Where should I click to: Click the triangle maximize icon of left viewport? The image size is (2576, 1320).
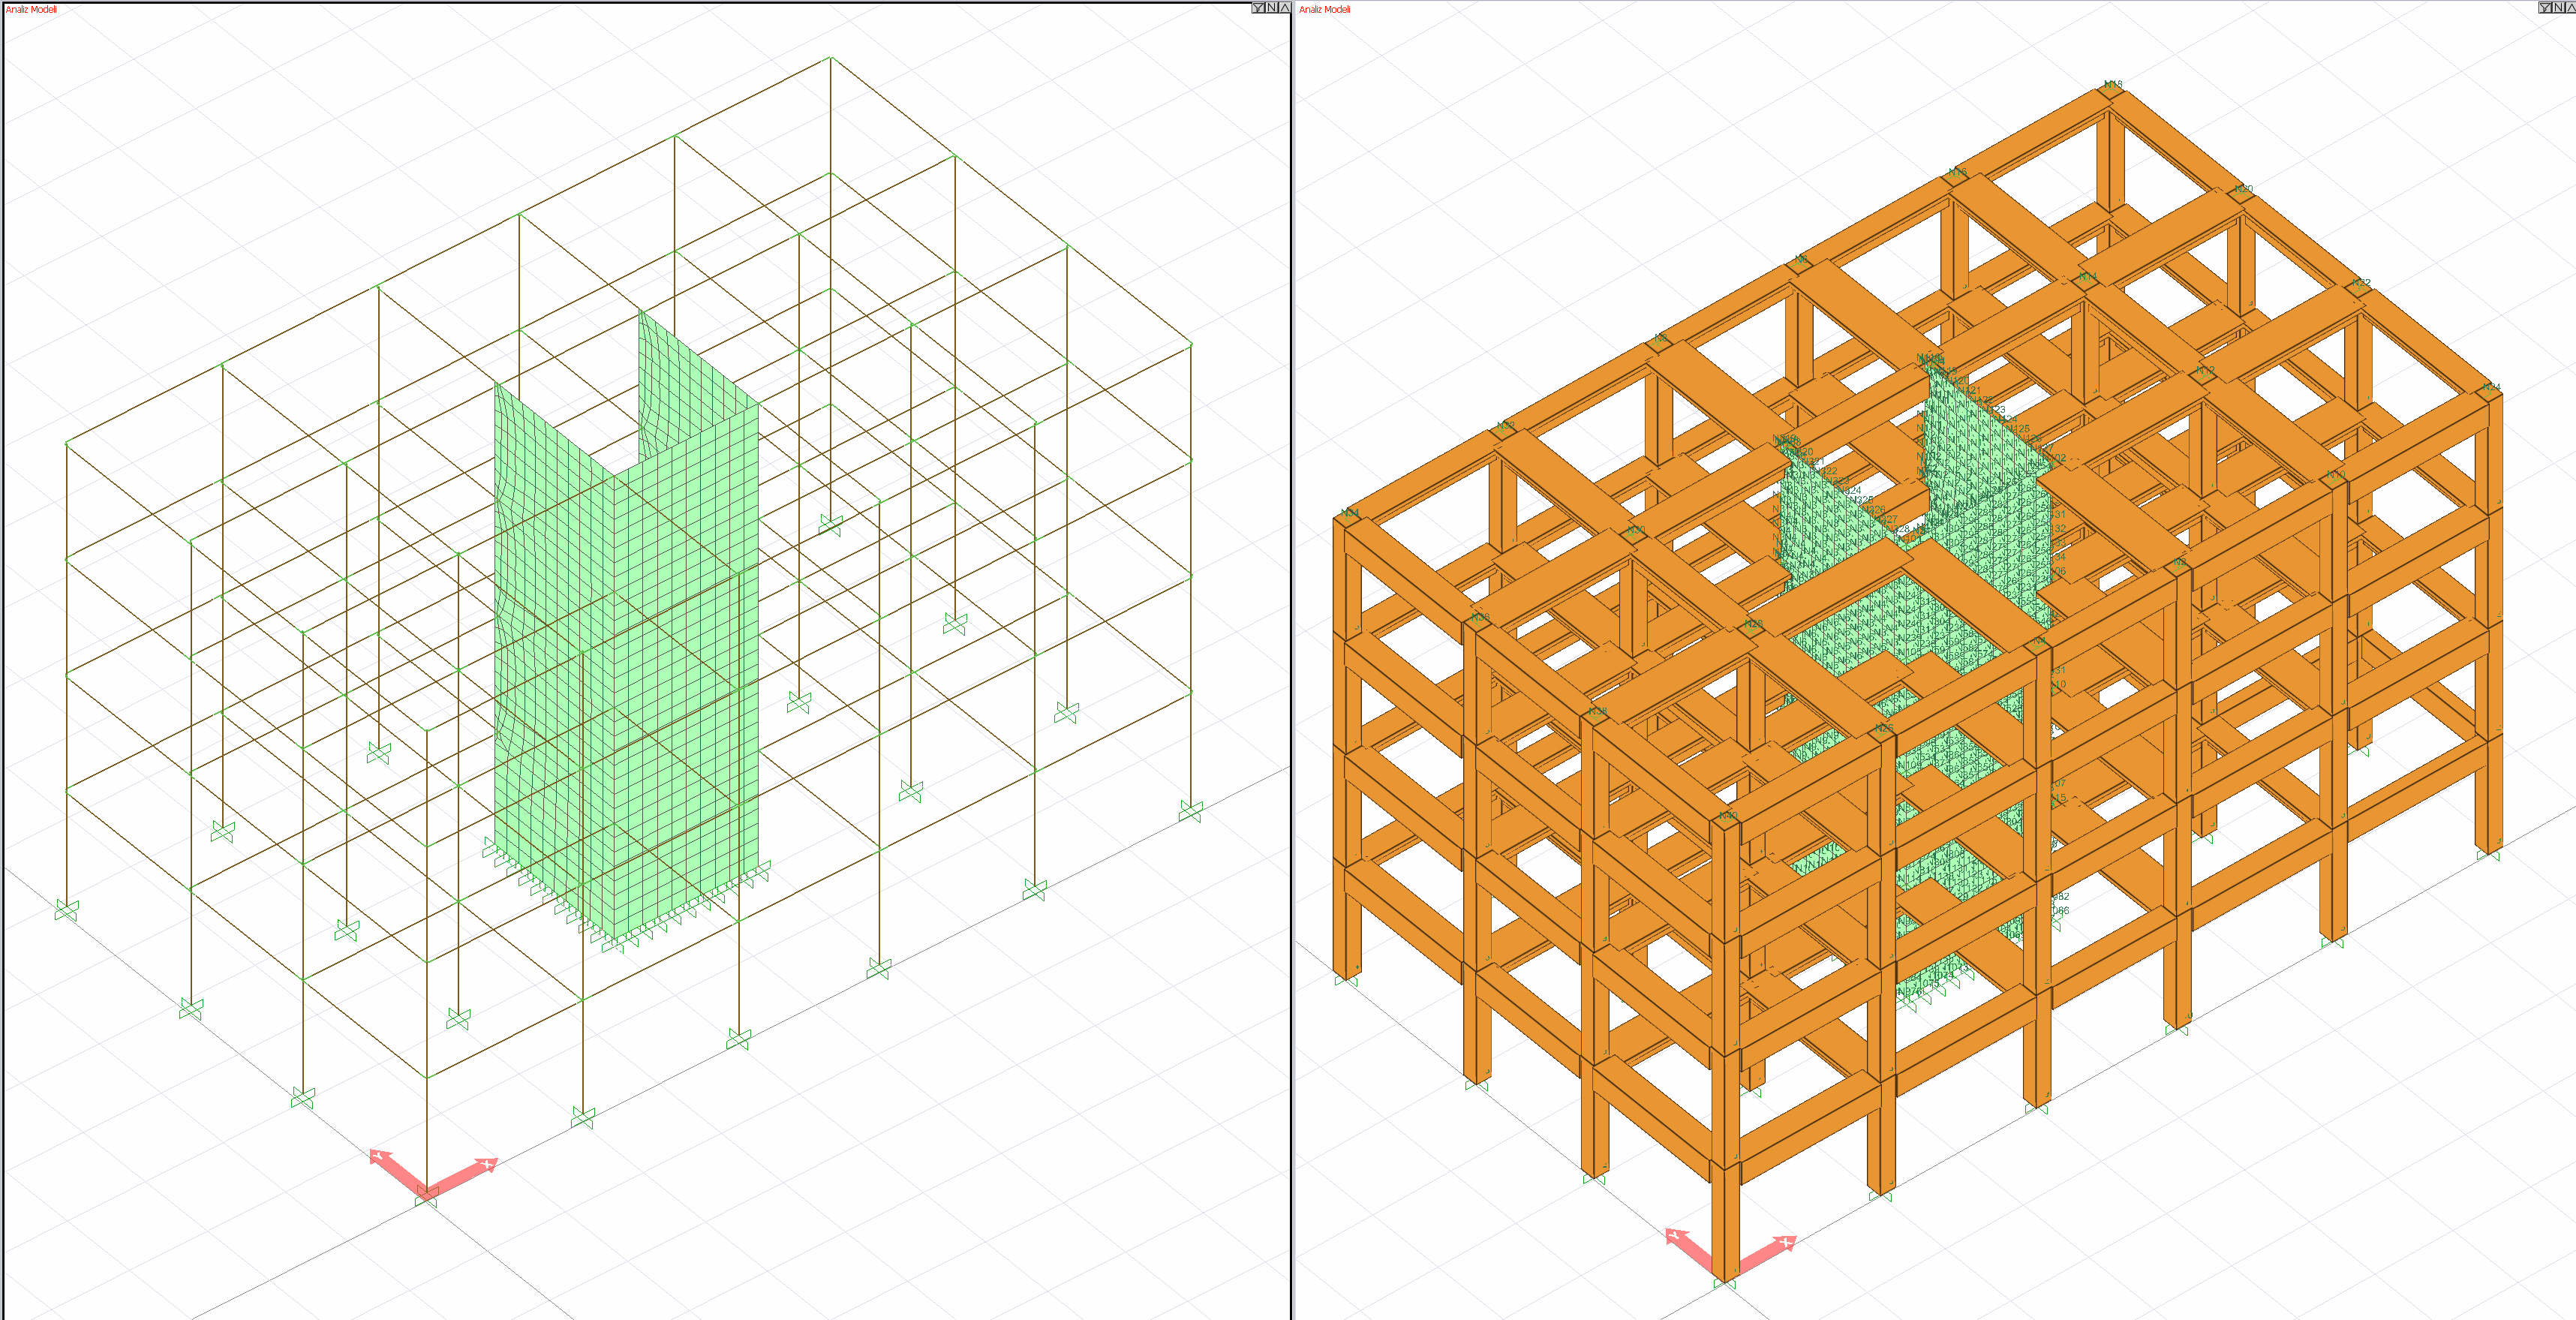[x=1284, y=8]
